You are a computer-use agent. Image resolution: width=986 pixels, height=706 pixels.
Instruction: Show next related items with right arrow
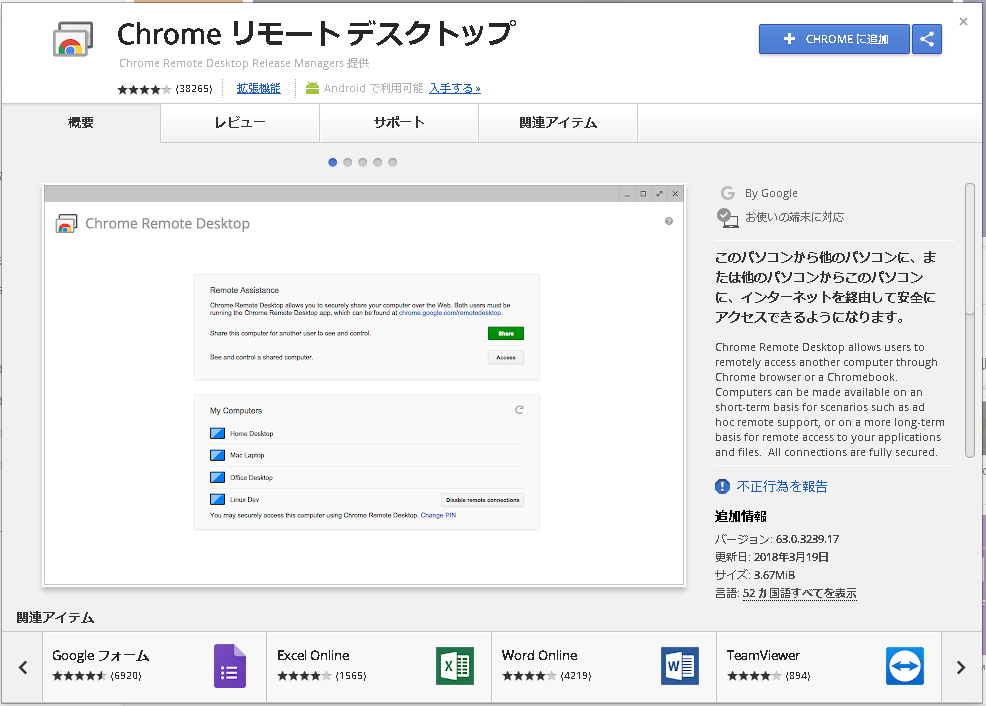pos(961,667)
